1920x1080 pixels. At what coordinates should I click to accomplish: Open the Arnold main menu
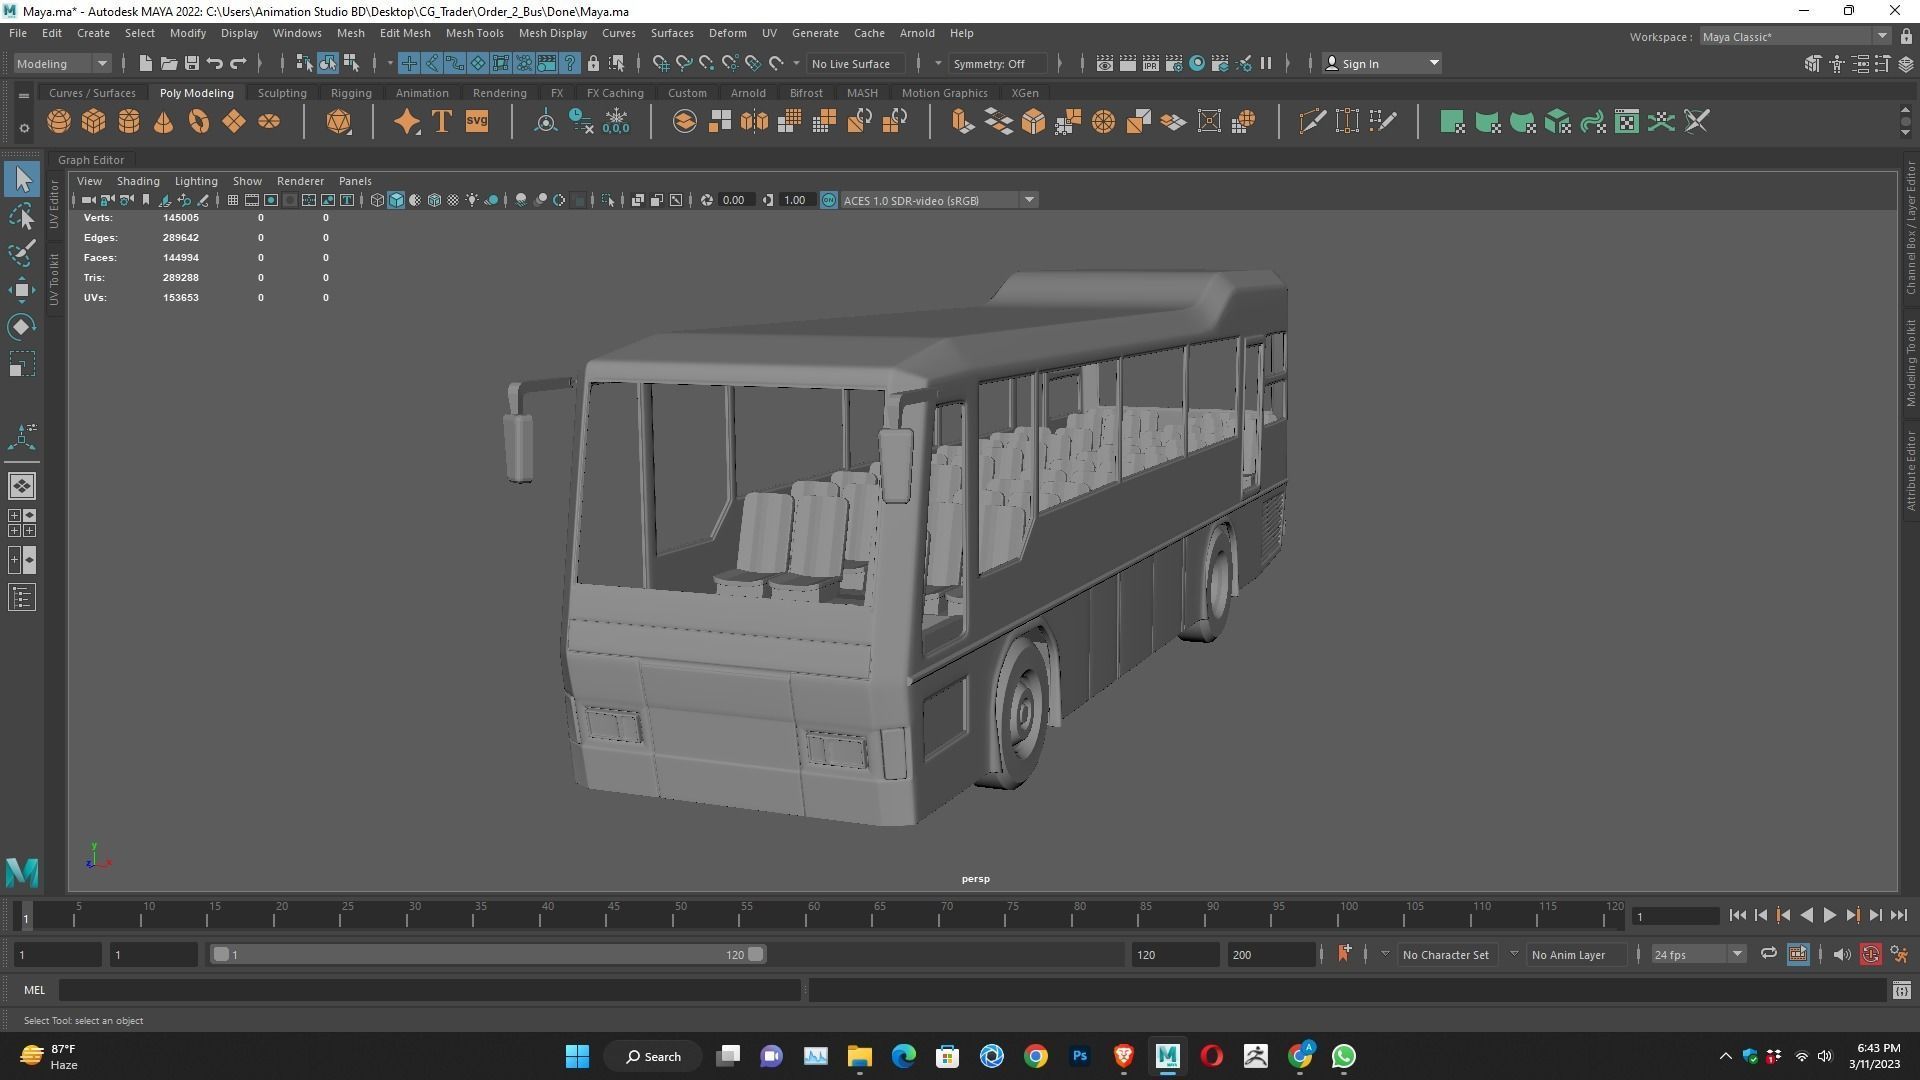click(x=917, y=33)
